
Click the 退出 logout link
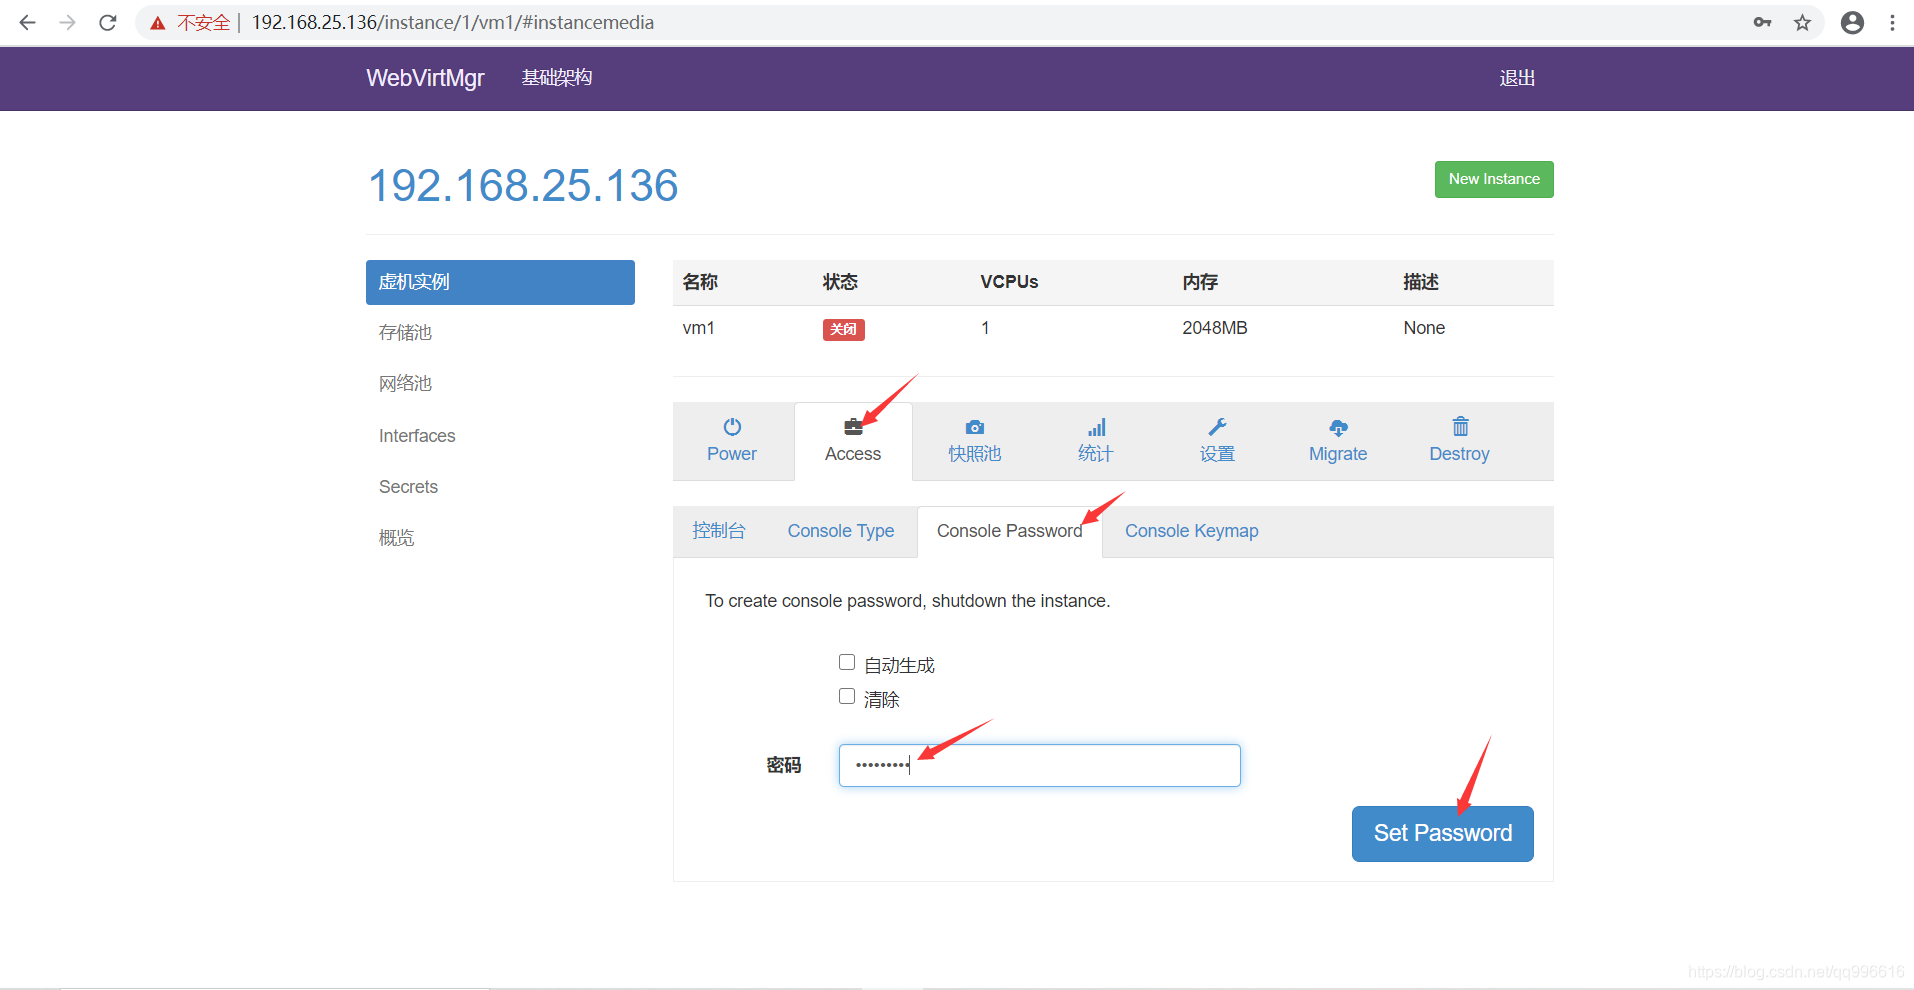click(1517, 78)
